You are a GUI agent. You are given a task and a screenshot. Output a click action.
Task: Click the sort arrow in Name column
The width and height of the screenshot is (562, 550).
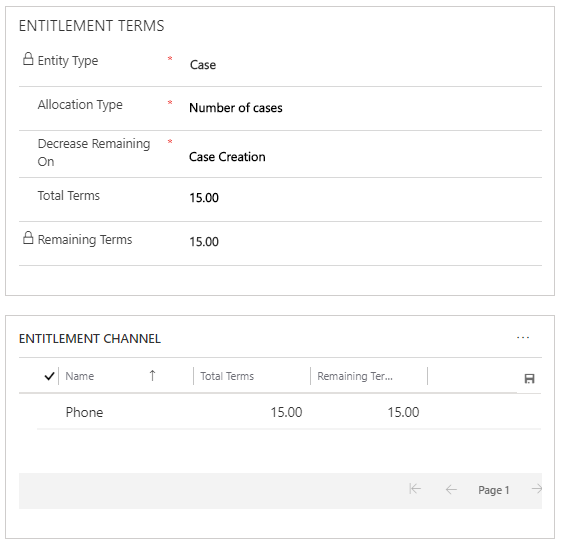[152, 376]
